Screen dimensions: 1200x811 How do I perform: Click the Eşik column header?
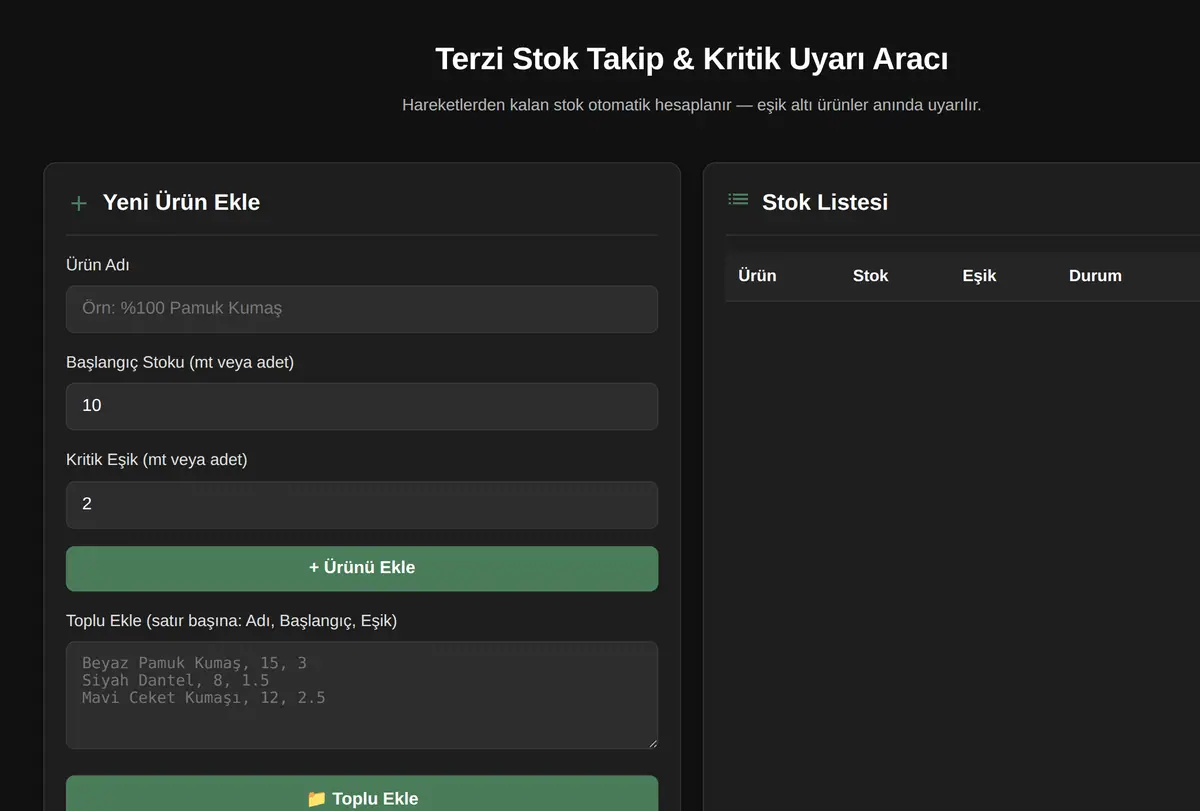[x=979, y=276]
